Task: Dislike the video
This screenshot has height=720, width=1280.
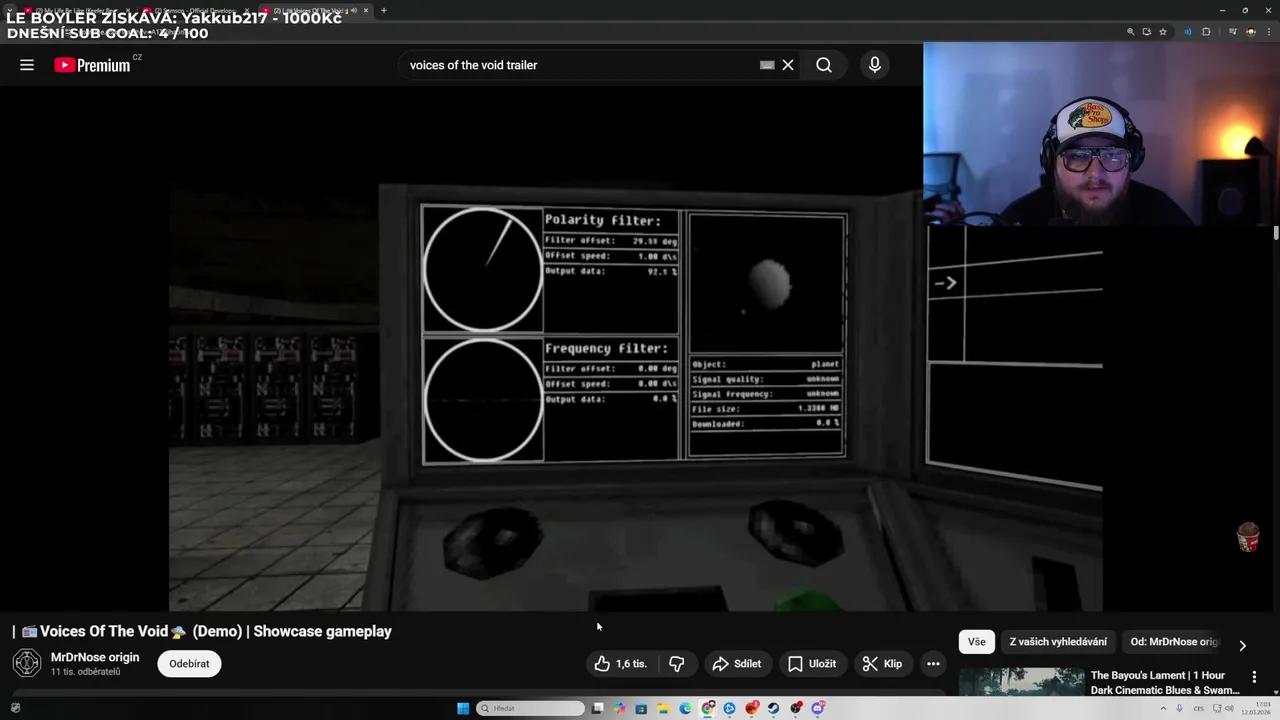Action: click(x=677, y=664)
